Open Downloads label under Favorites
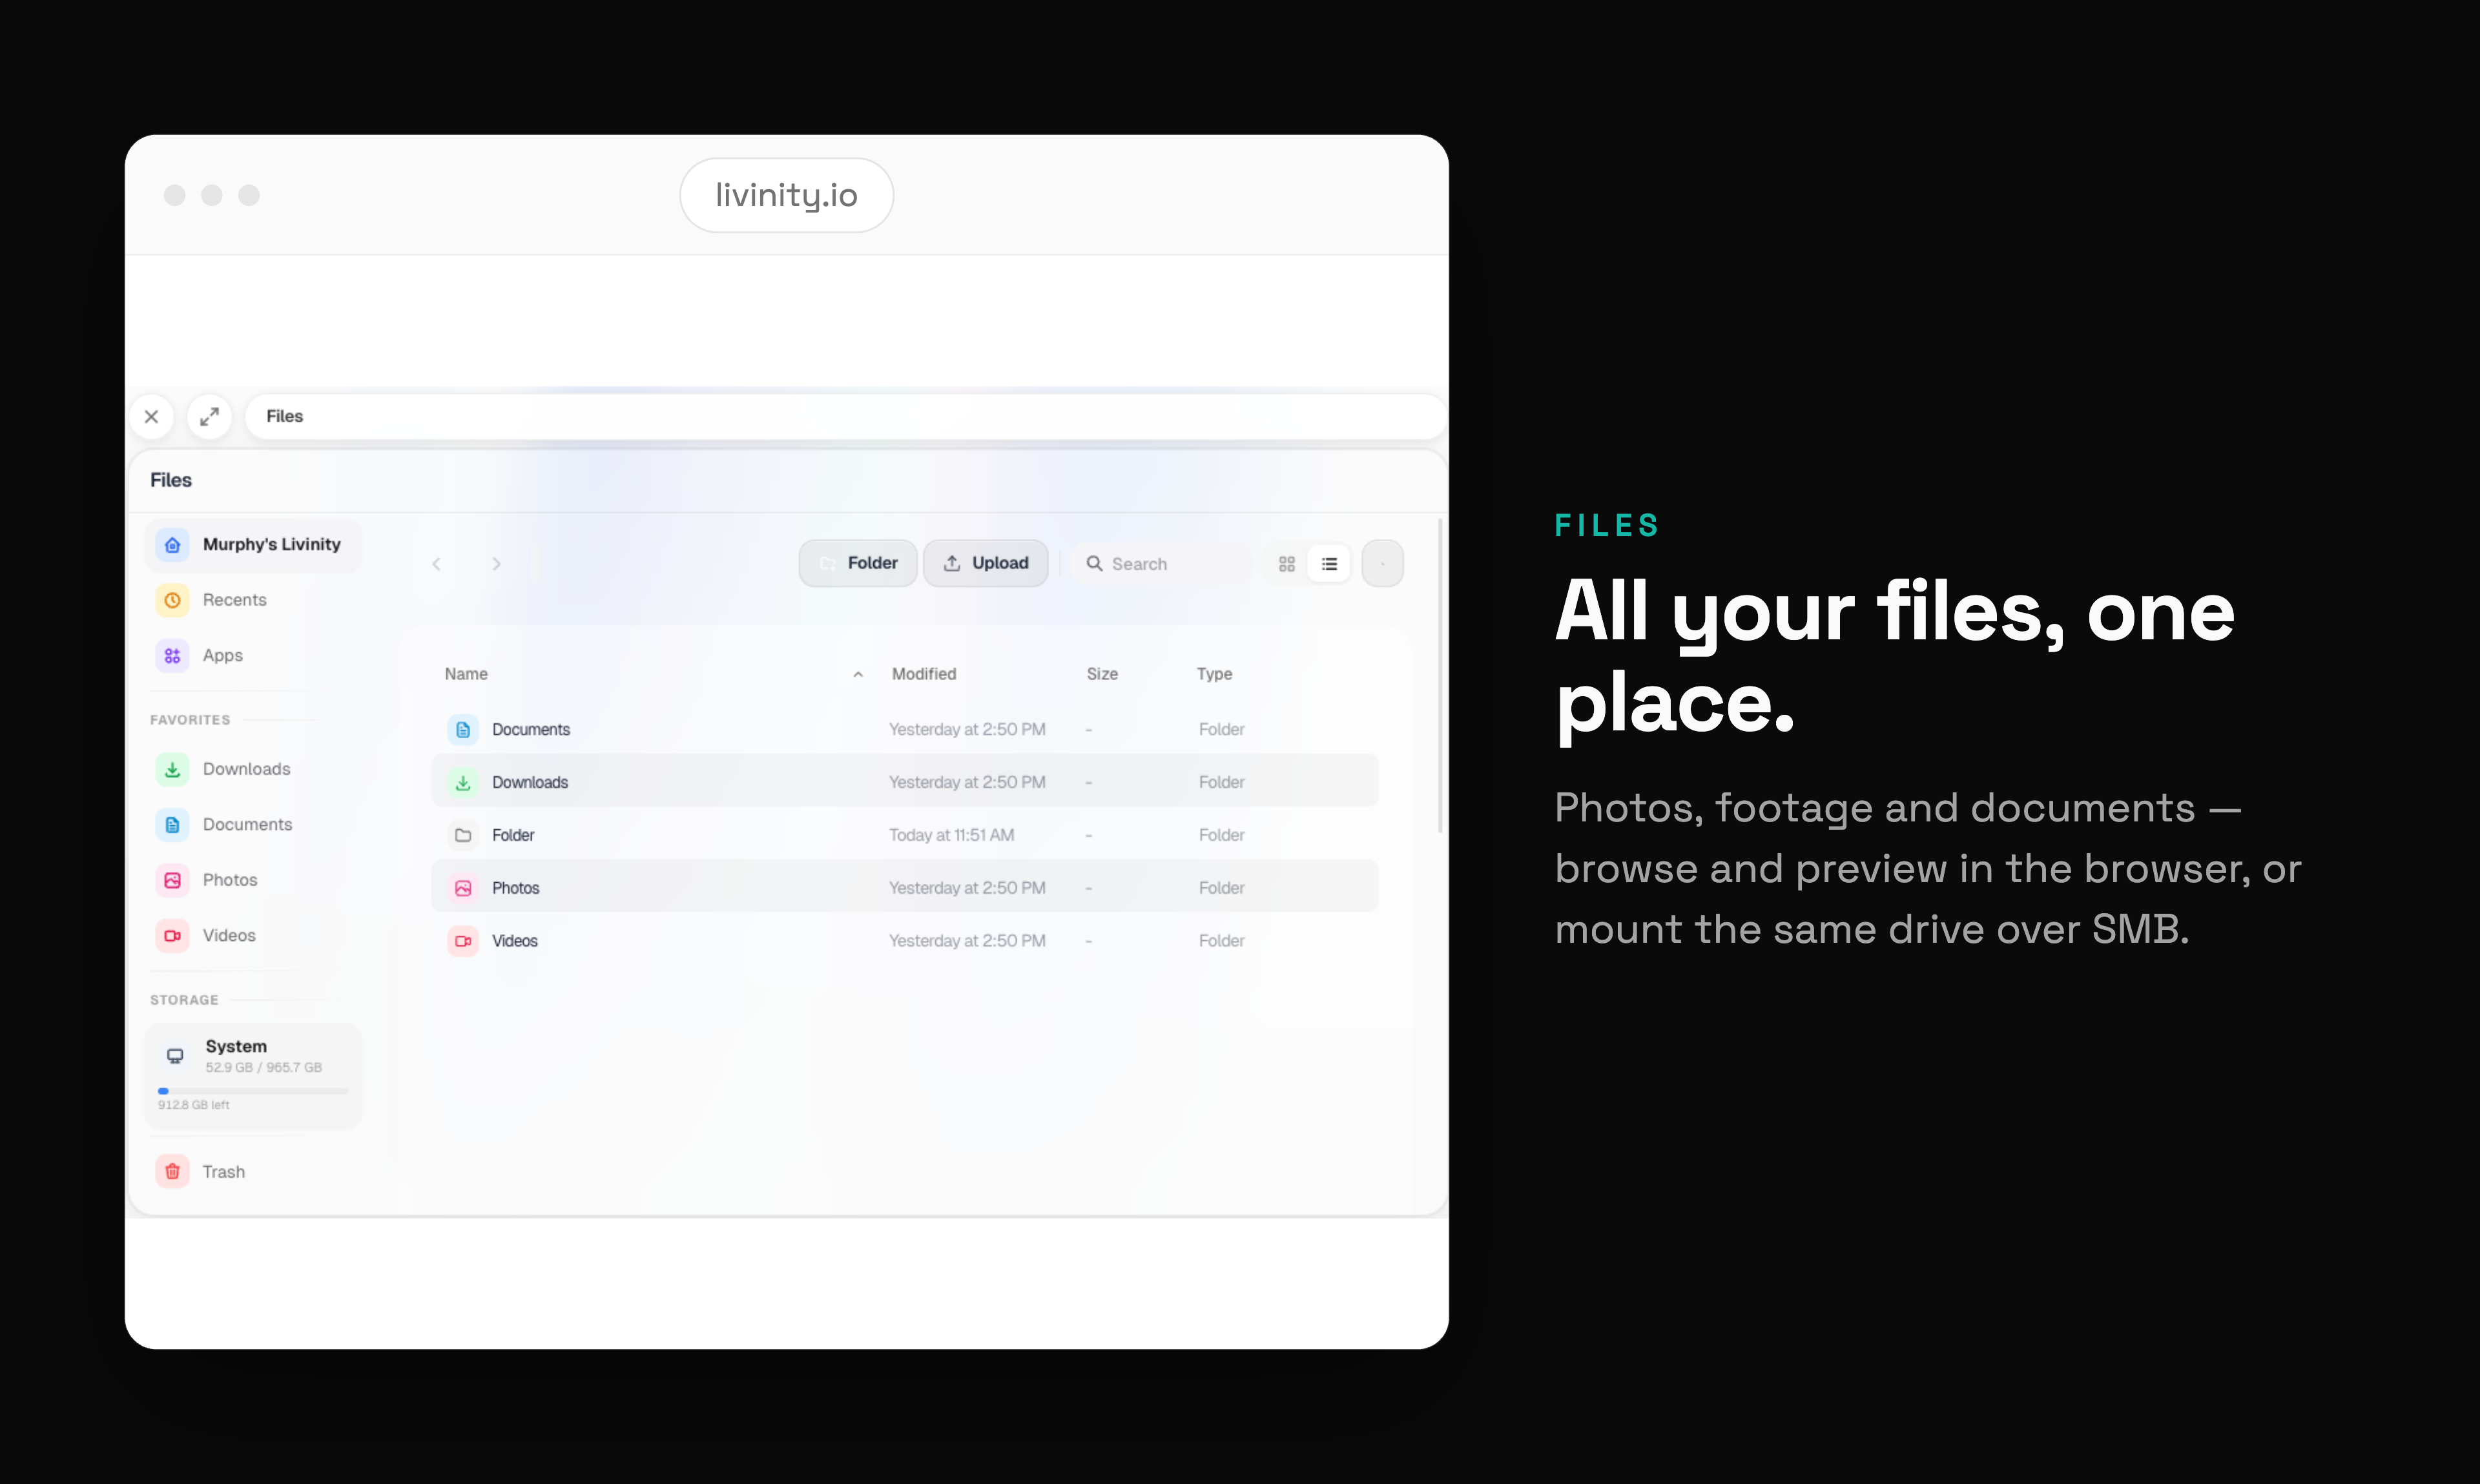 coord(247,769)
